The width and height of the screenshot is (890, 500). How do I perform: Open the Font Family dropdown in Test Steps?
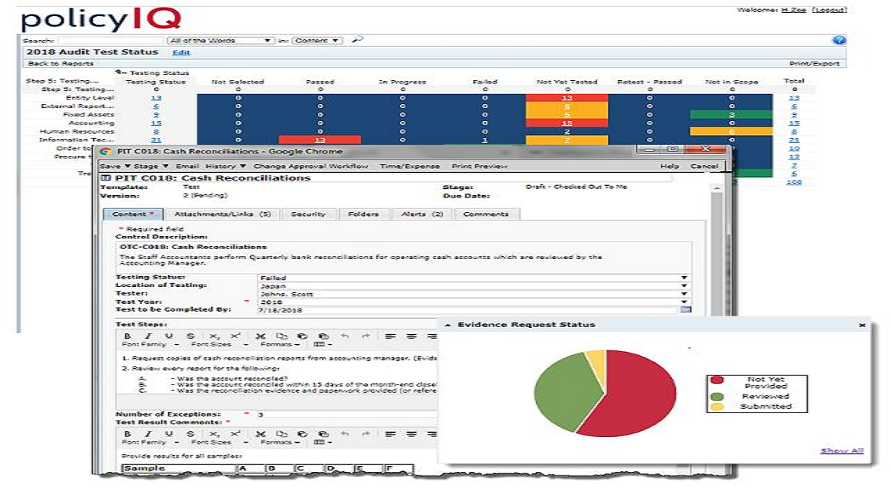click(143, 345)
